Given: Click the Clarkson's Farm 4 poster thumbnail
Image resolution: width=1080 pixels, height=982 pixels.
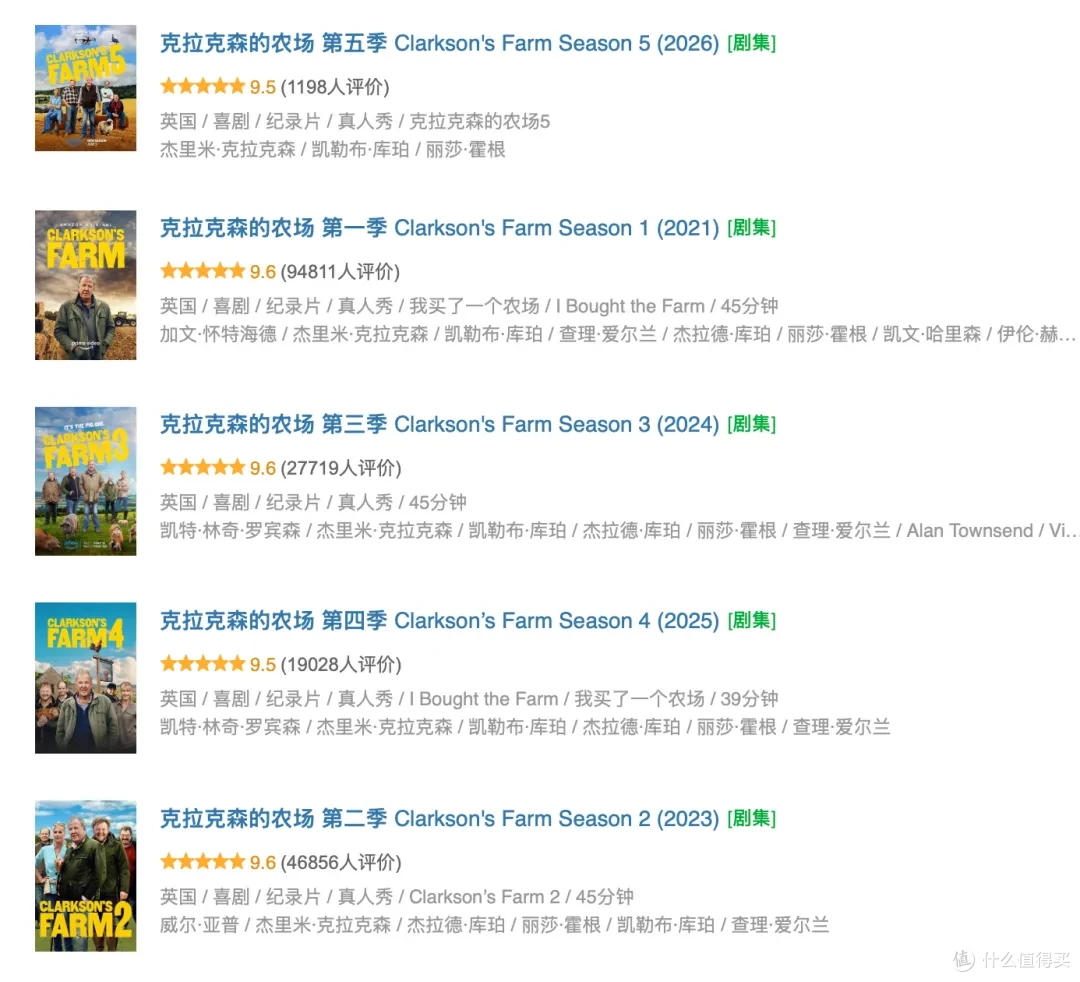Looking at the screenshot, I should click(x=85, y=678).
